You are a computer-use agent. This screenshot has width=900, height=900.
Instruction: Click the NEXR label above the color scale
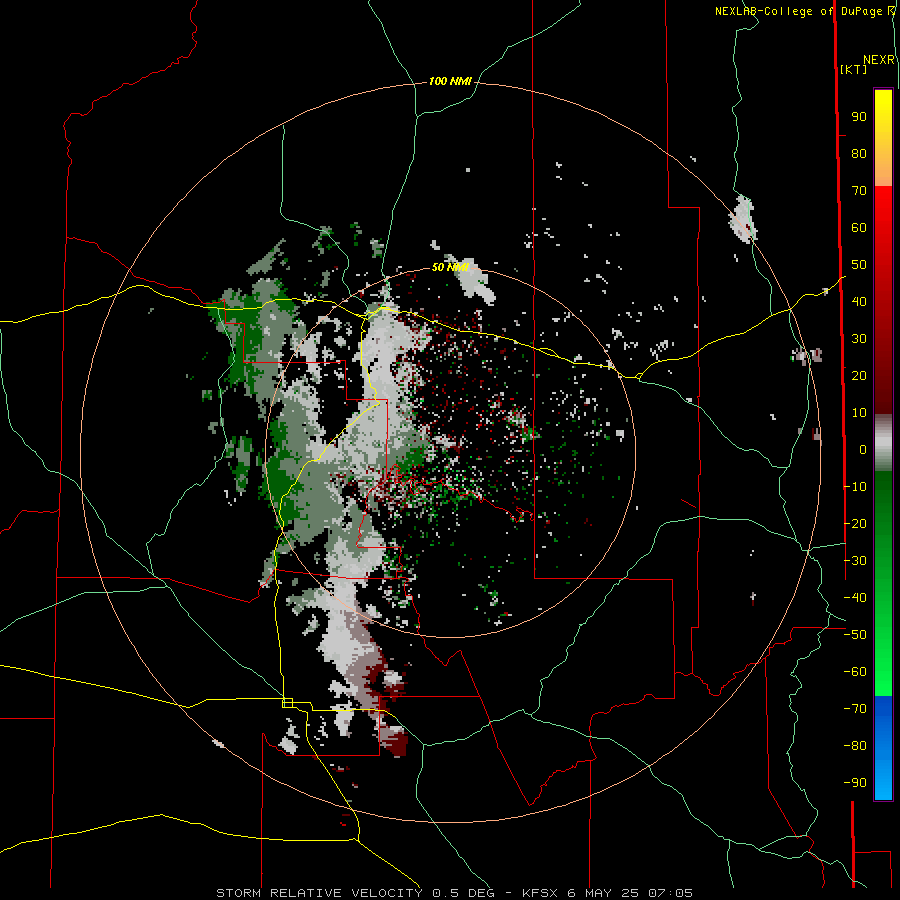[x=879, y=60]
